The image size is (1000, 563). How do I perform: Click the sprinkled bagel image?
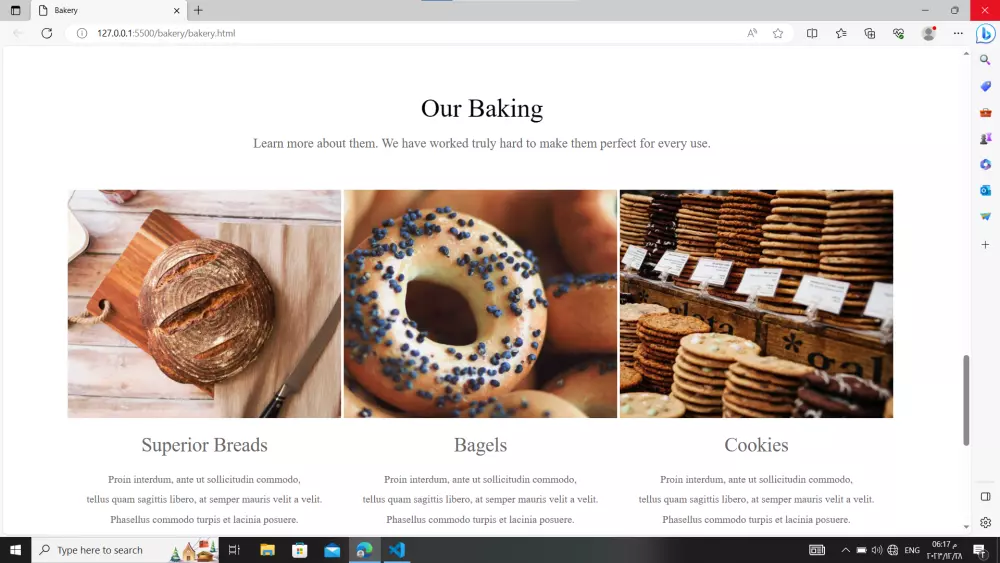tap(480, 303)
